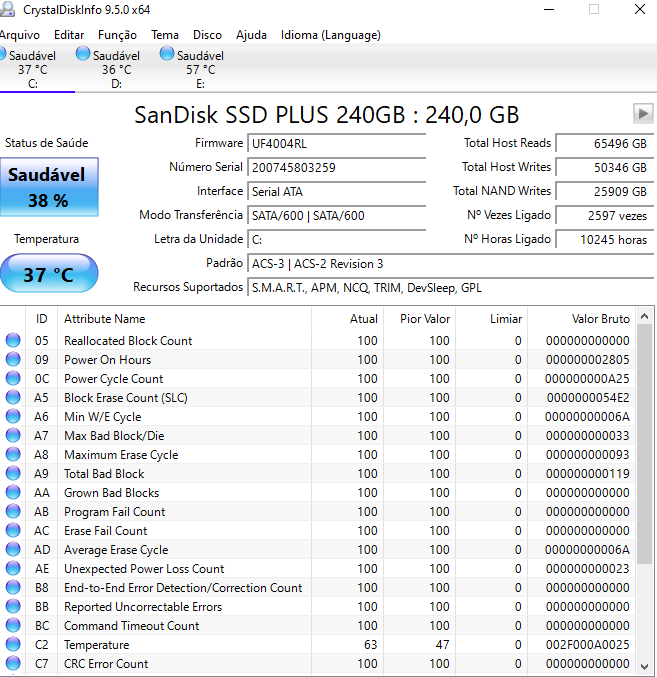Open the Disco menu
The width and height of the screenshot is (657, 677).
(x=207, y=35)
